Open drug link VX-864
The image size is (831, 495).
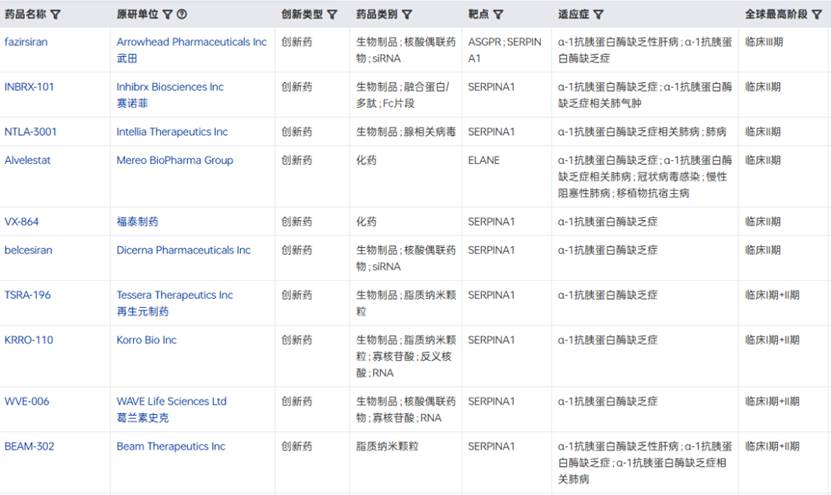pyautogui.click(x=22, y=222)
